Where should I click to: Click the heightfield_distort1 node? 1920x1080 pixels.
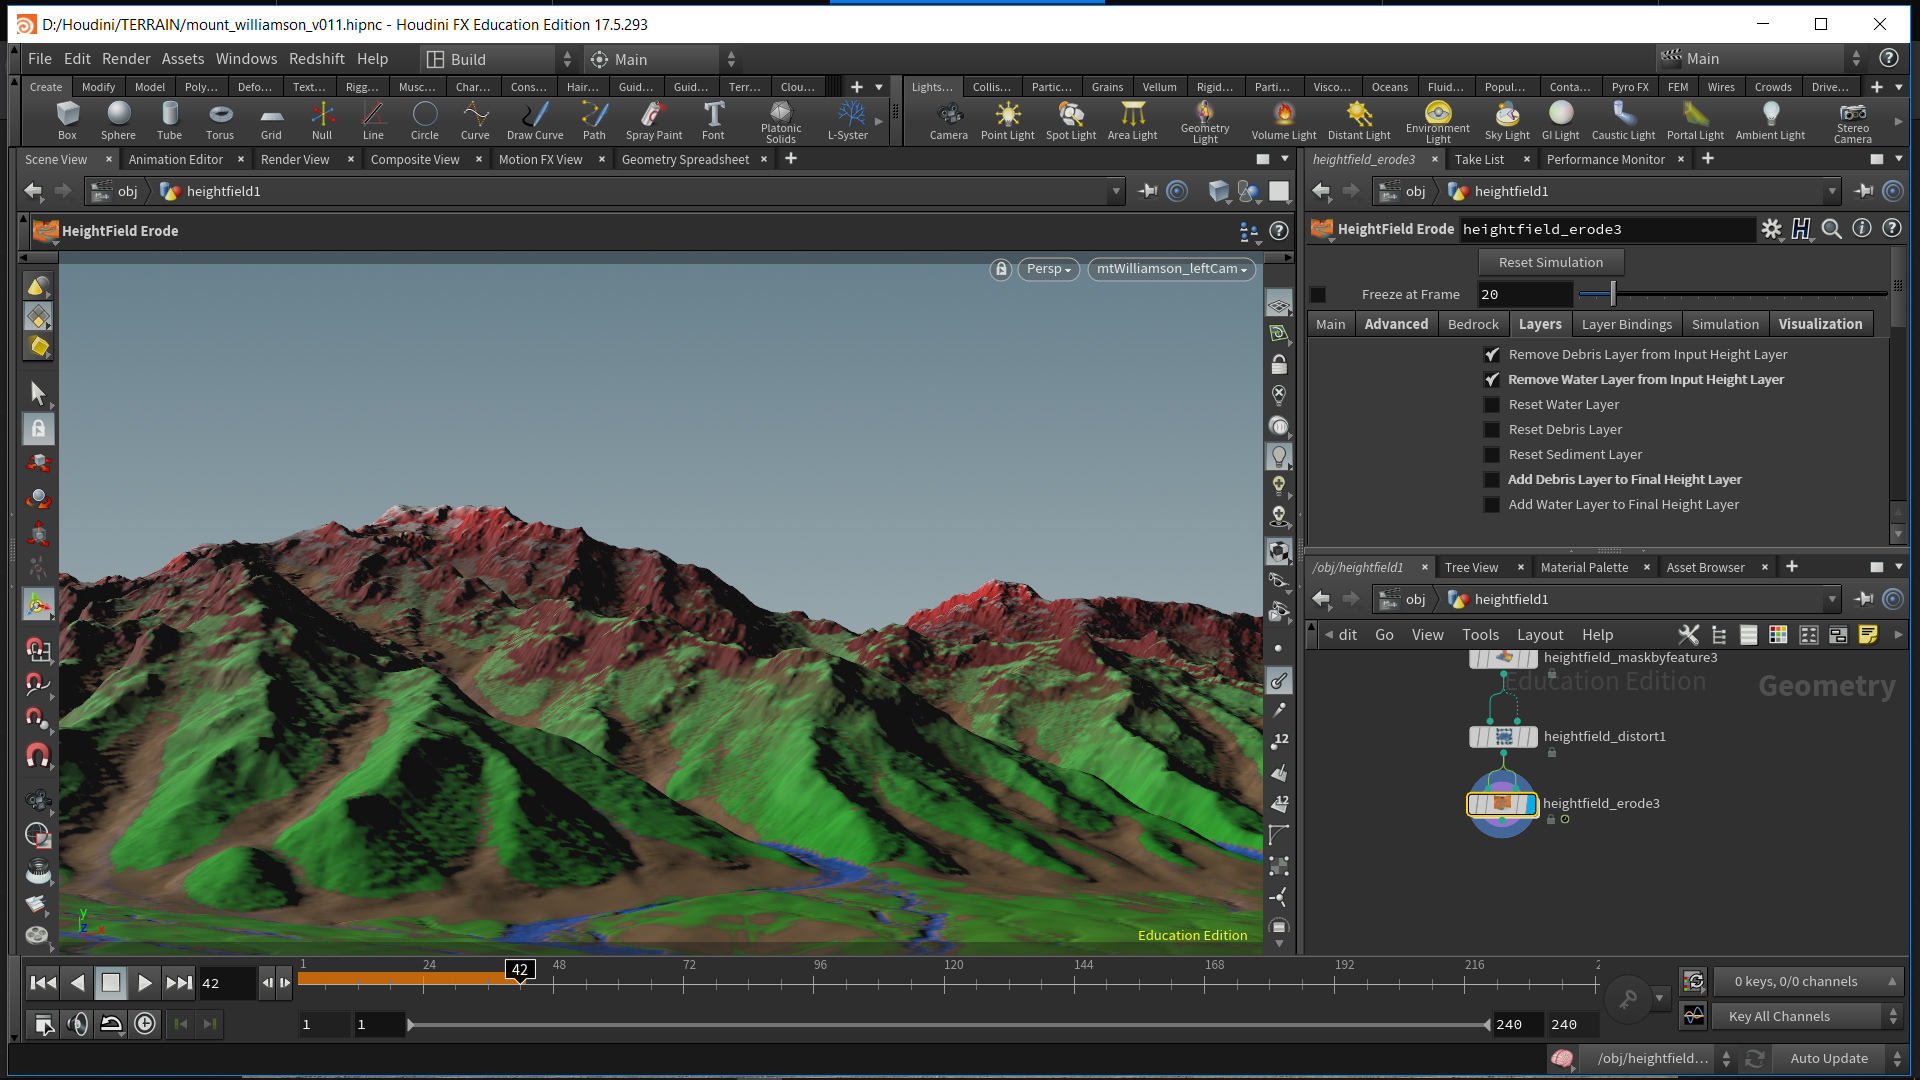pos(1503,737)
